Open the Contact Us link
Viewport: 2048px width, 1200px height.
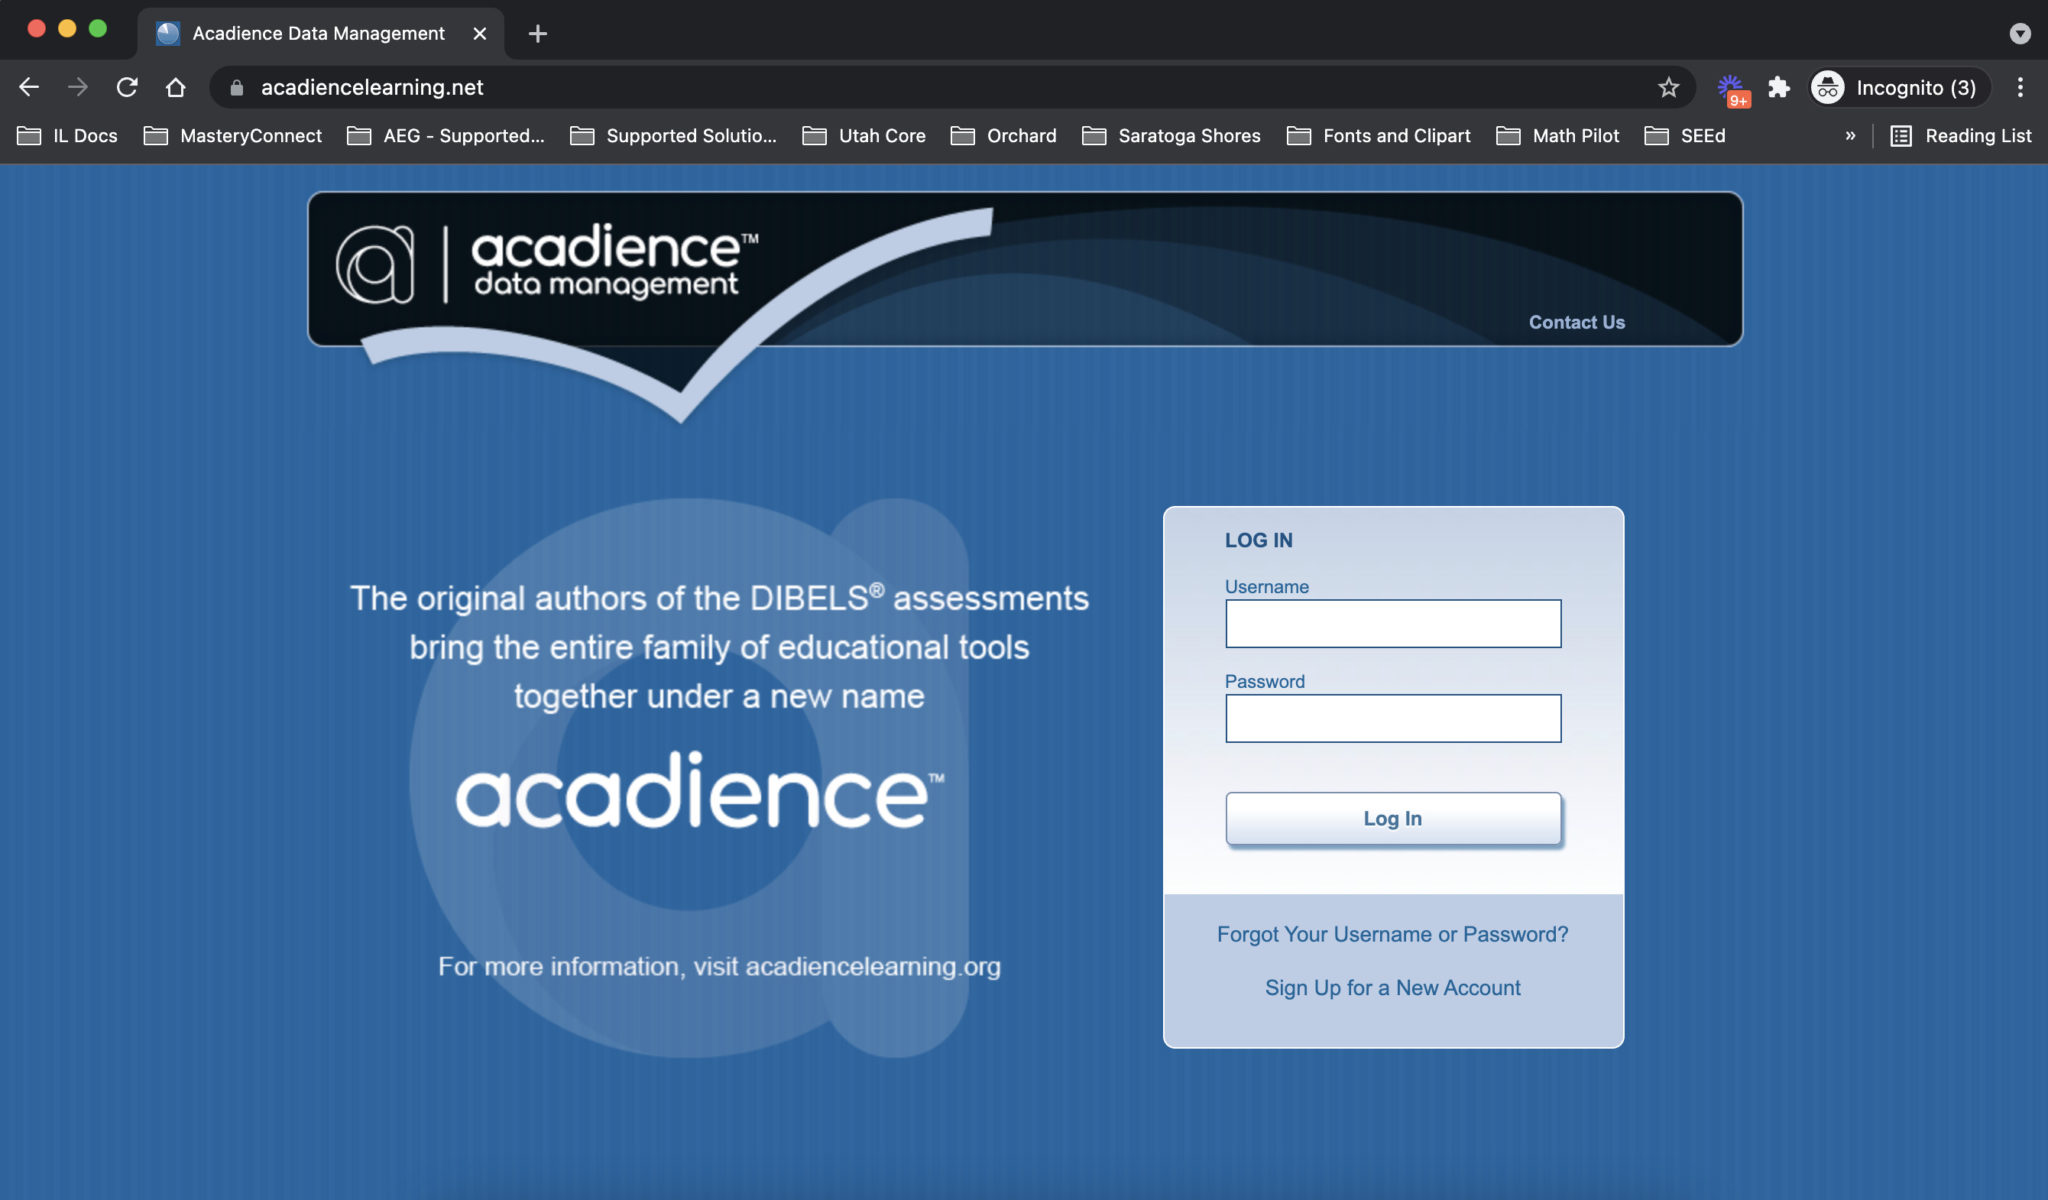pos(1576,322)
